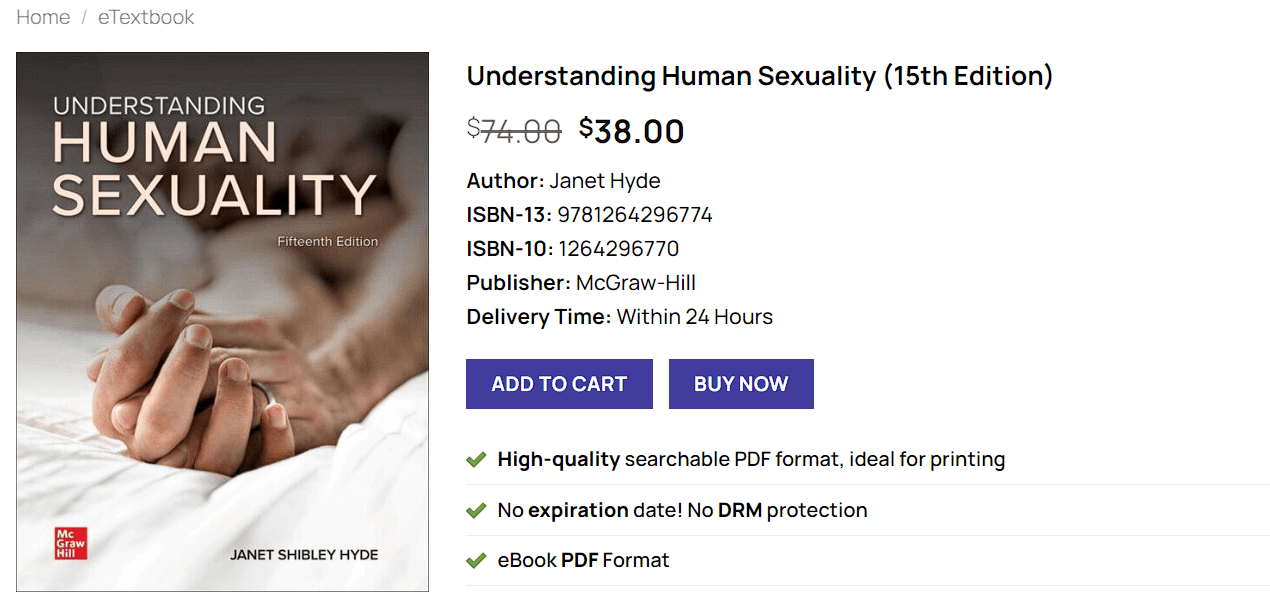Select the book cover image
Image resolution: width=1270 pixels, height=607 pixels.
coord(222,322)
